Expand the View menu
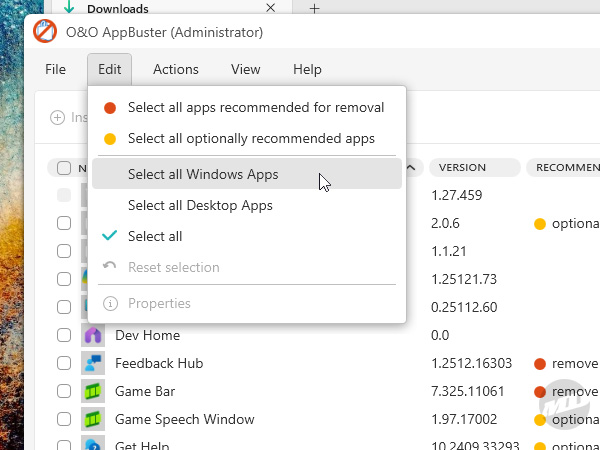 pos(245,70)
